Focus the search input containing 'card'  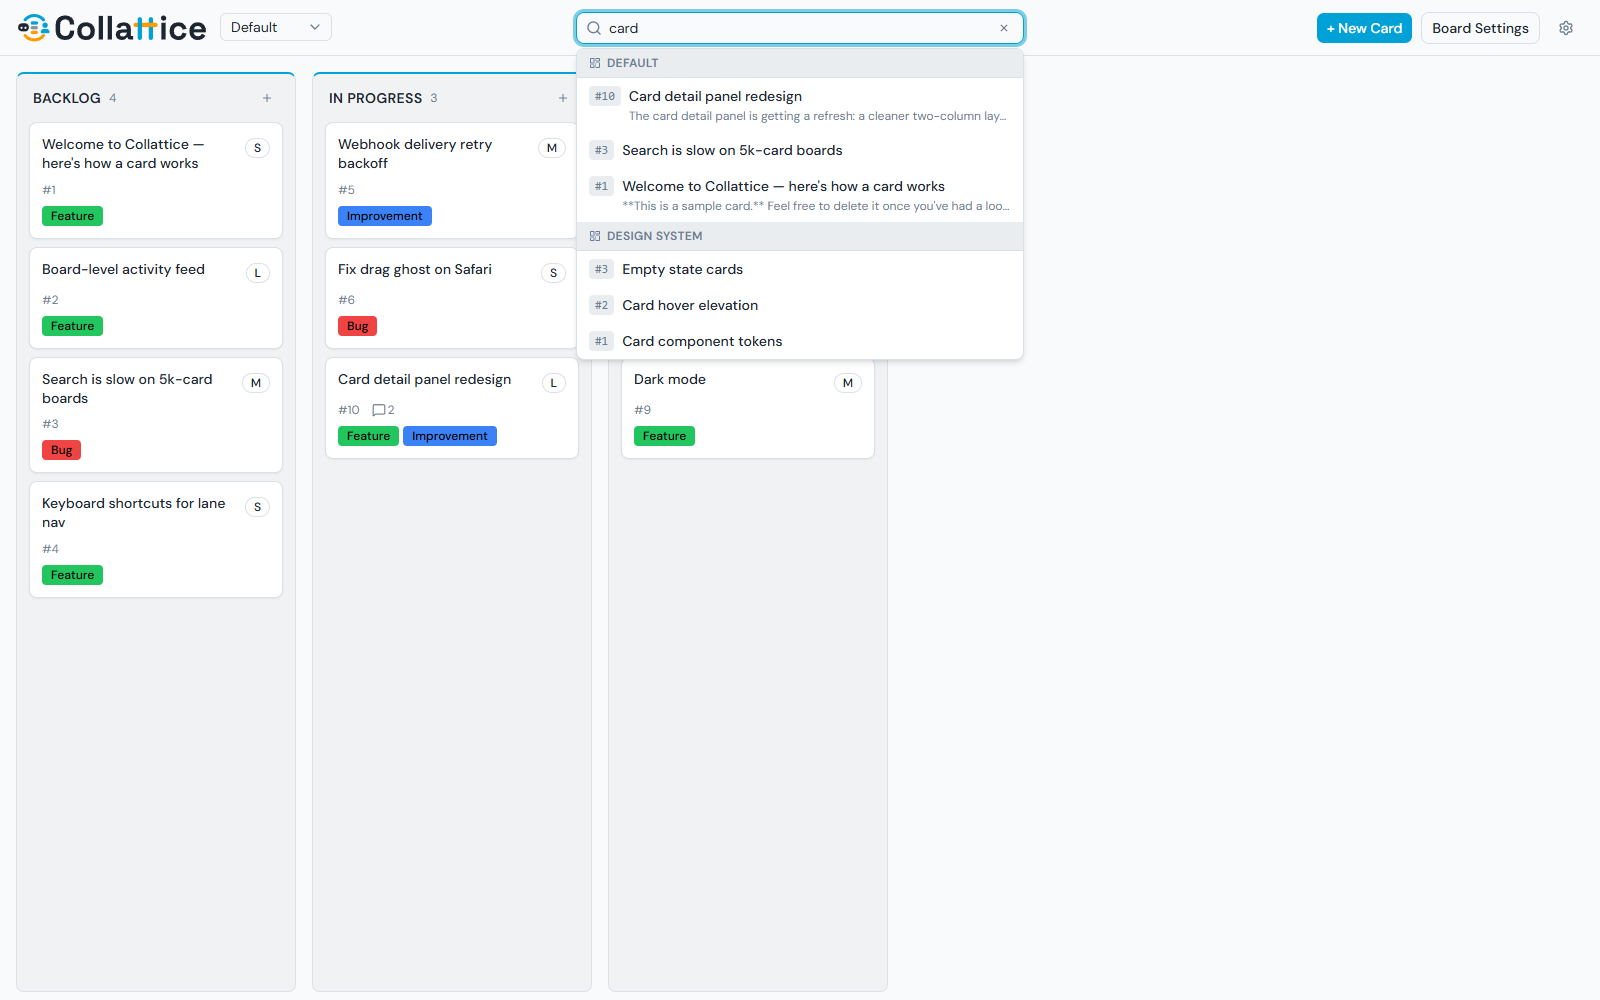[800, 28]
